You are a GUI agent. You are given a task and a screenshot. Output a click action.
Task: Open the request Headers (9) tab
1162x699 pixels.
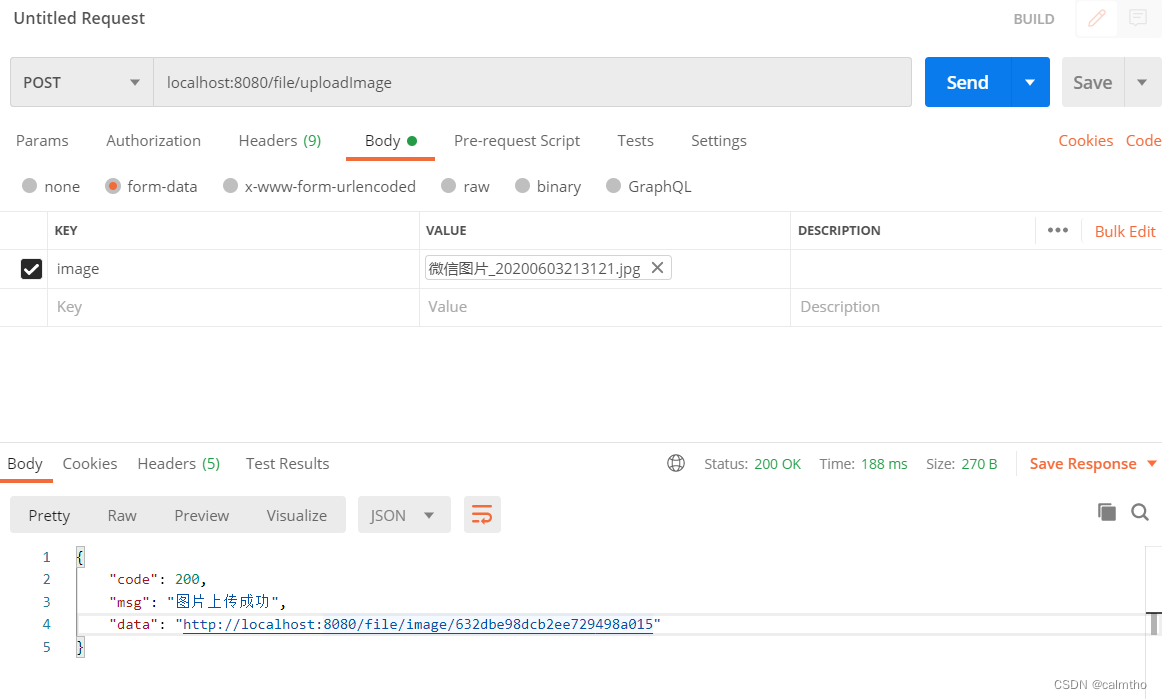(x=279, y=141)
